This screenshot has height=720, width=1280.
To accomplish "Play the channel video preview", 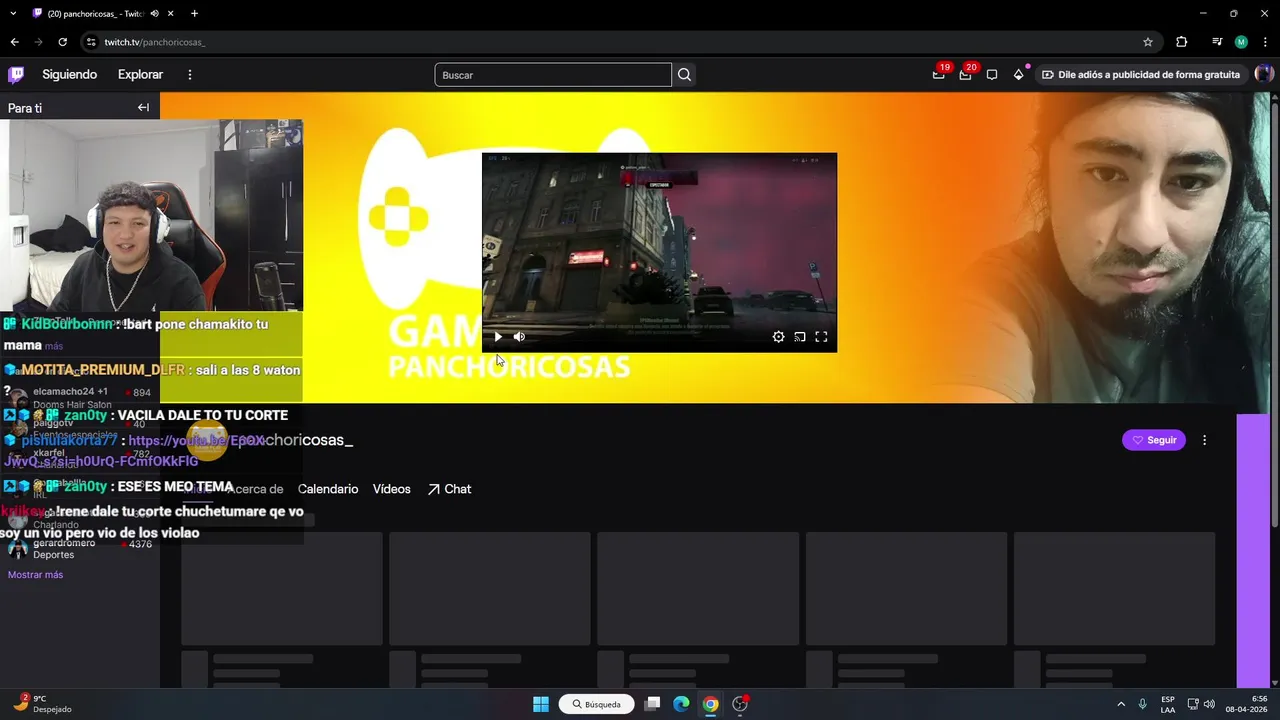I will pos(498,337).
